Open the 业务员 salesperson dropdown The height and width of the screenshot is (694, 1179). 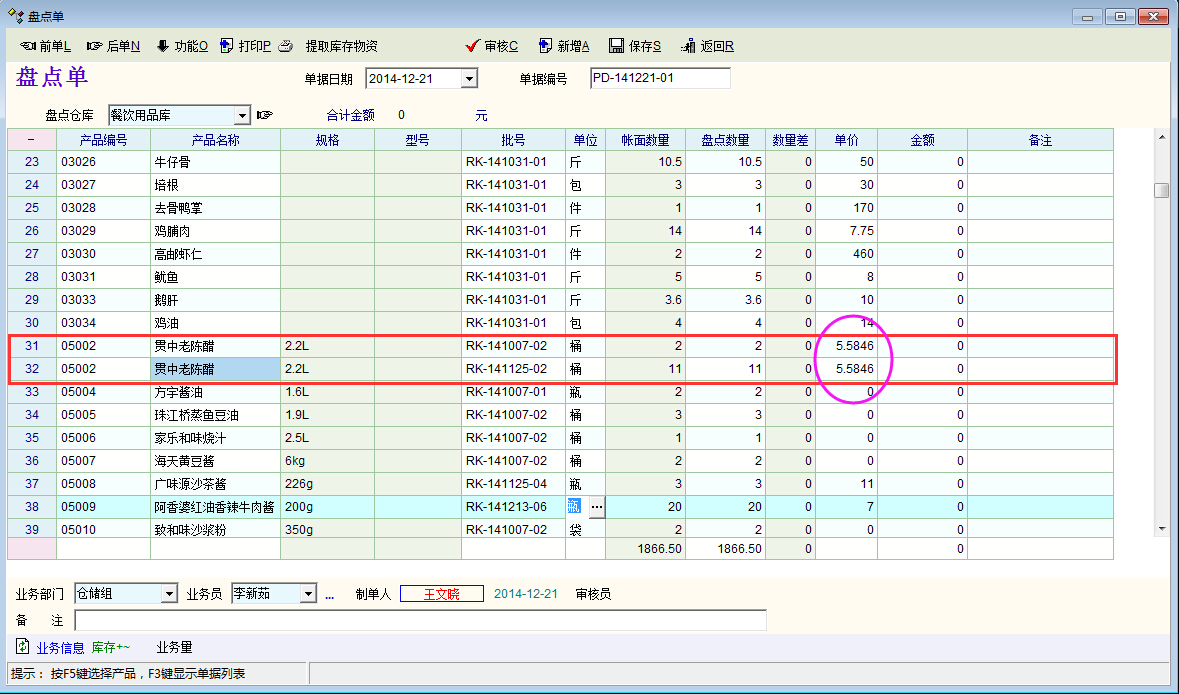click(x=308, y=594)
